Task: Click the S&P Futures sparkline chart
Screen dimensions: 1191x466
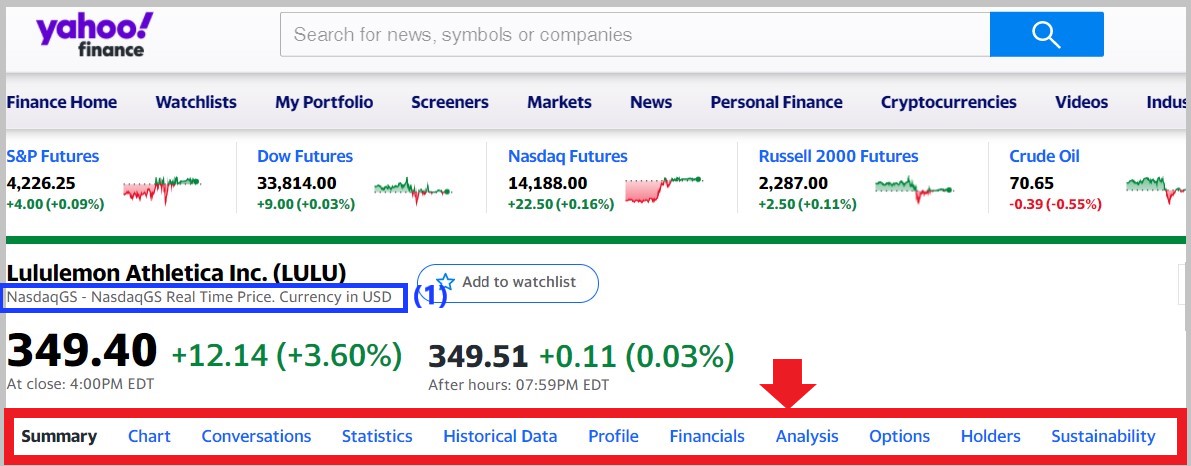Action: [161, 189]
